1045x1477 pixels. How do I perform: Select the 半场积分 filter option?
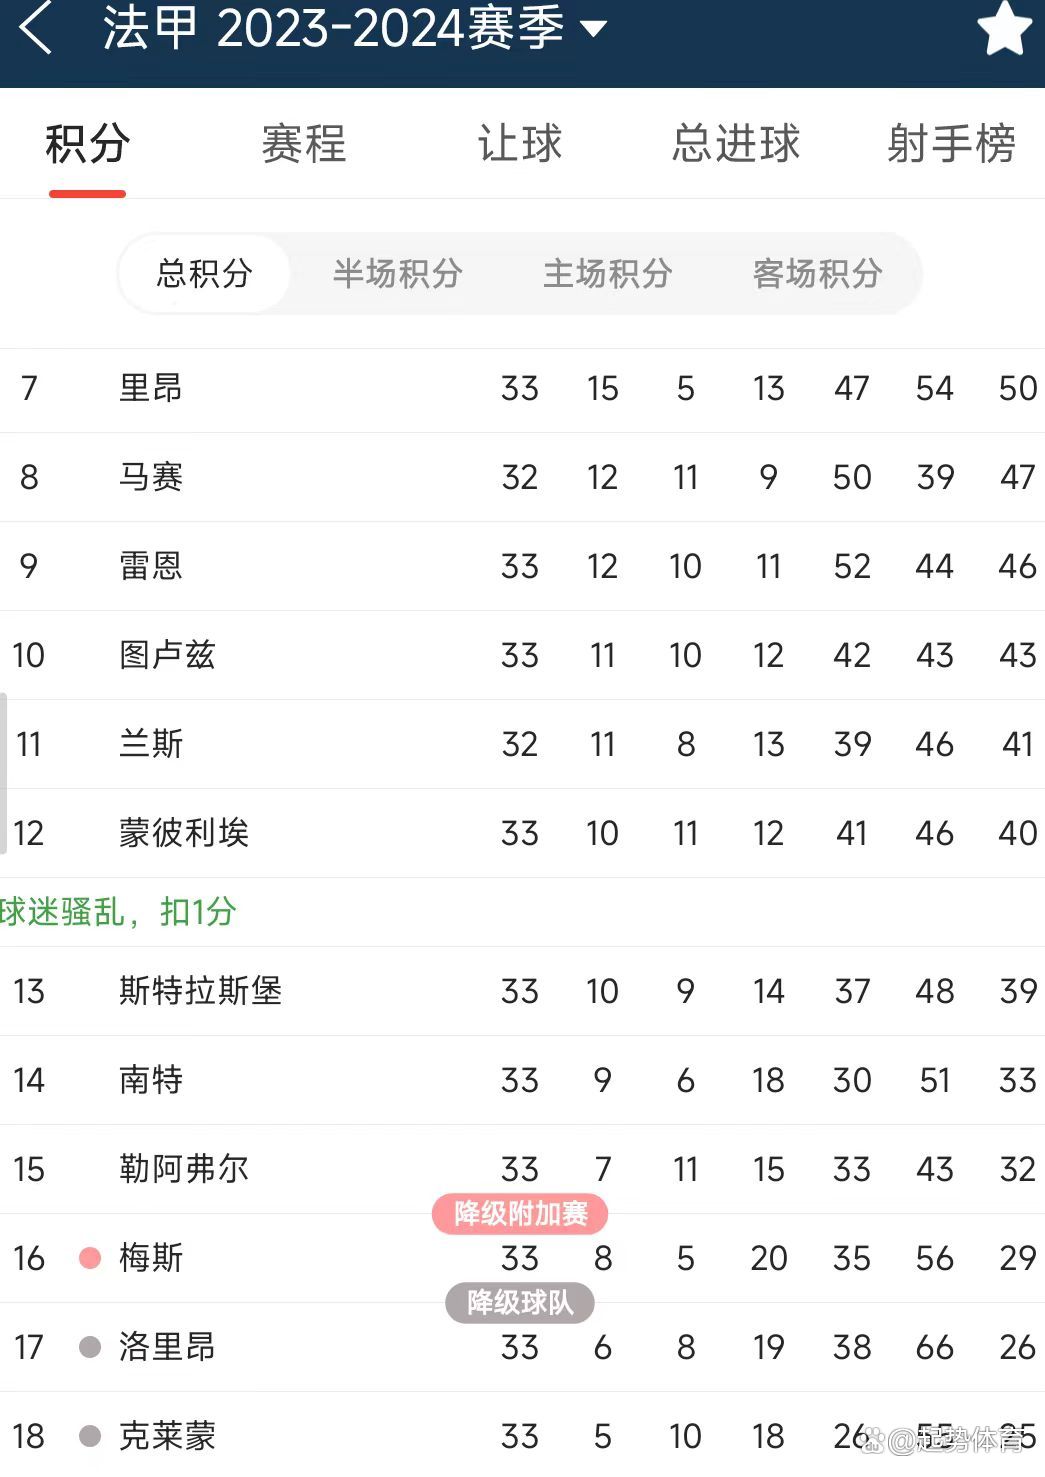click(397, 273)
